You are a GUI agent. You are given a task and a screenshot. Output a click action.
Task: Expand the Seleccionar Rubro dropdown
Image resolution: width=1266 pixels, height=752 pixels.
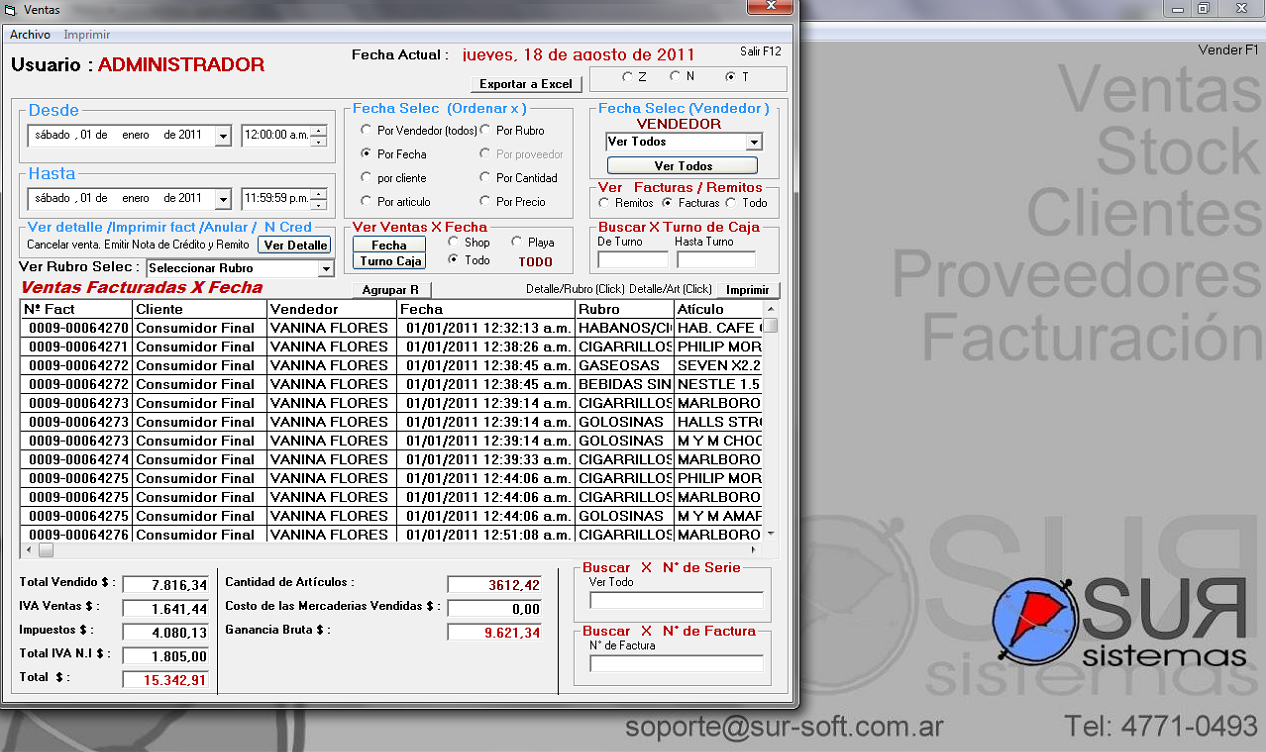click(325, 269)
